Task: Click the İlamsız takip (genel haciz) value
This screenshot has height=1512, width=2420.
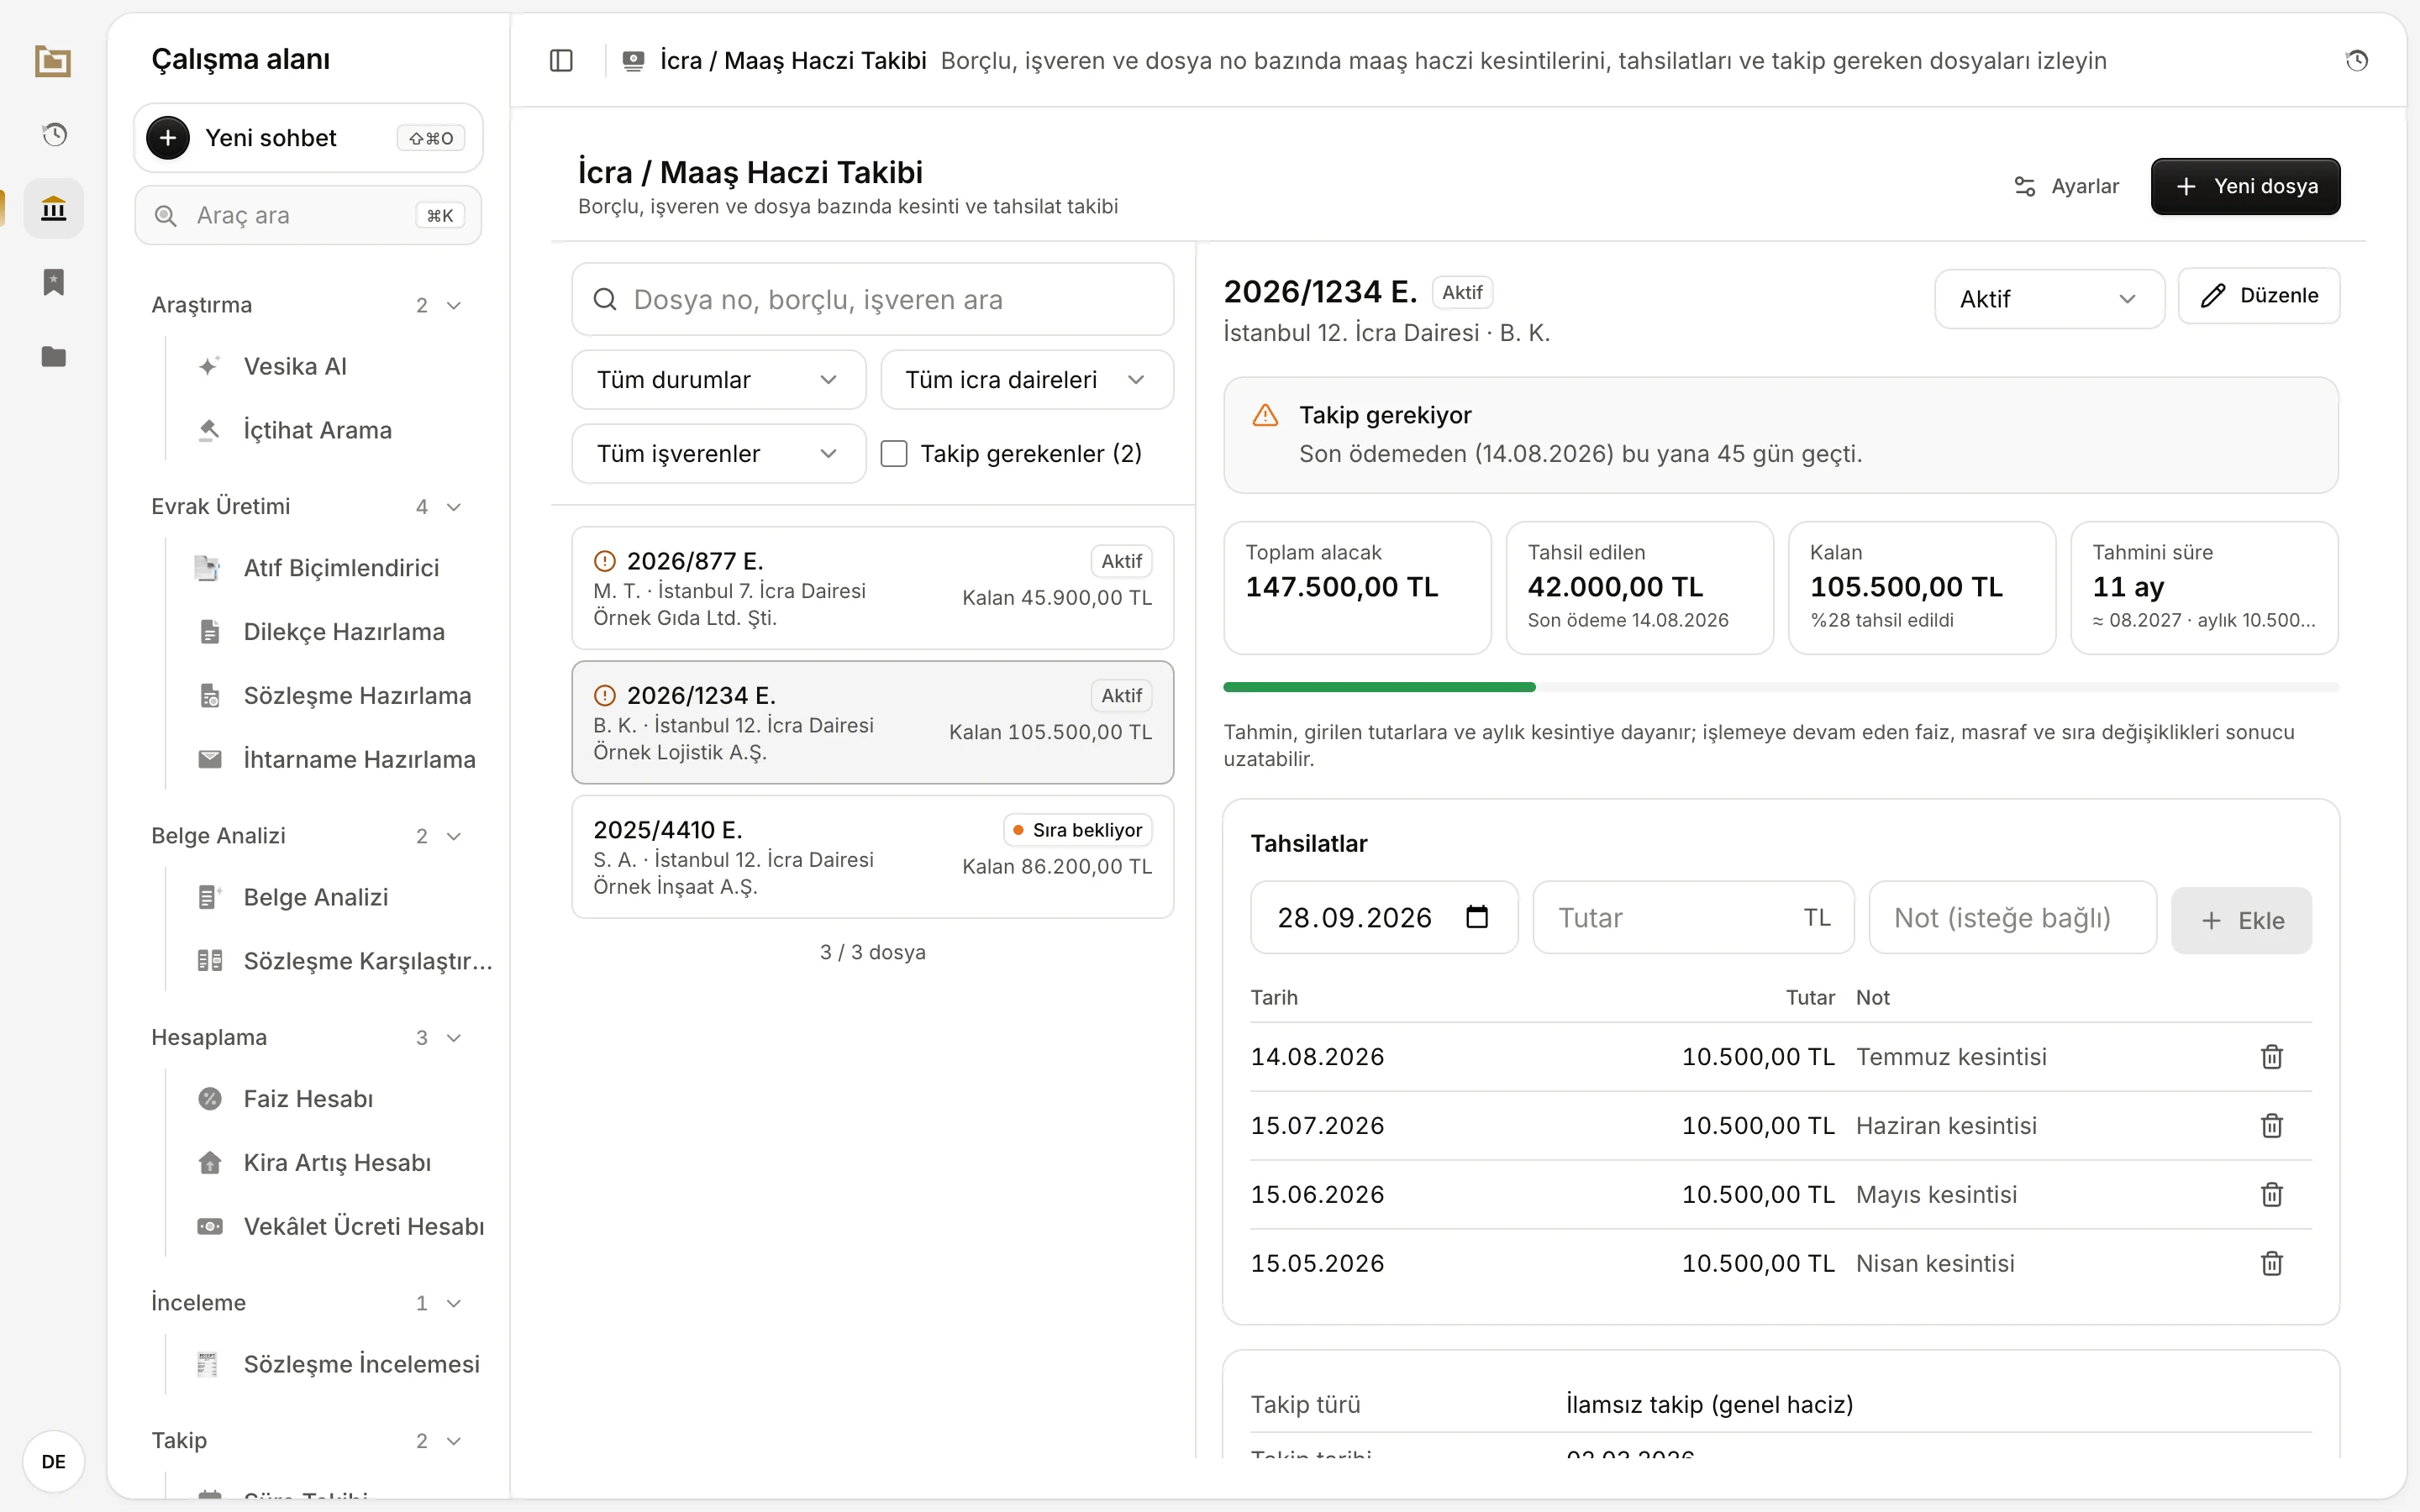Action: pyautogui.click(x=1709, y=1405)
